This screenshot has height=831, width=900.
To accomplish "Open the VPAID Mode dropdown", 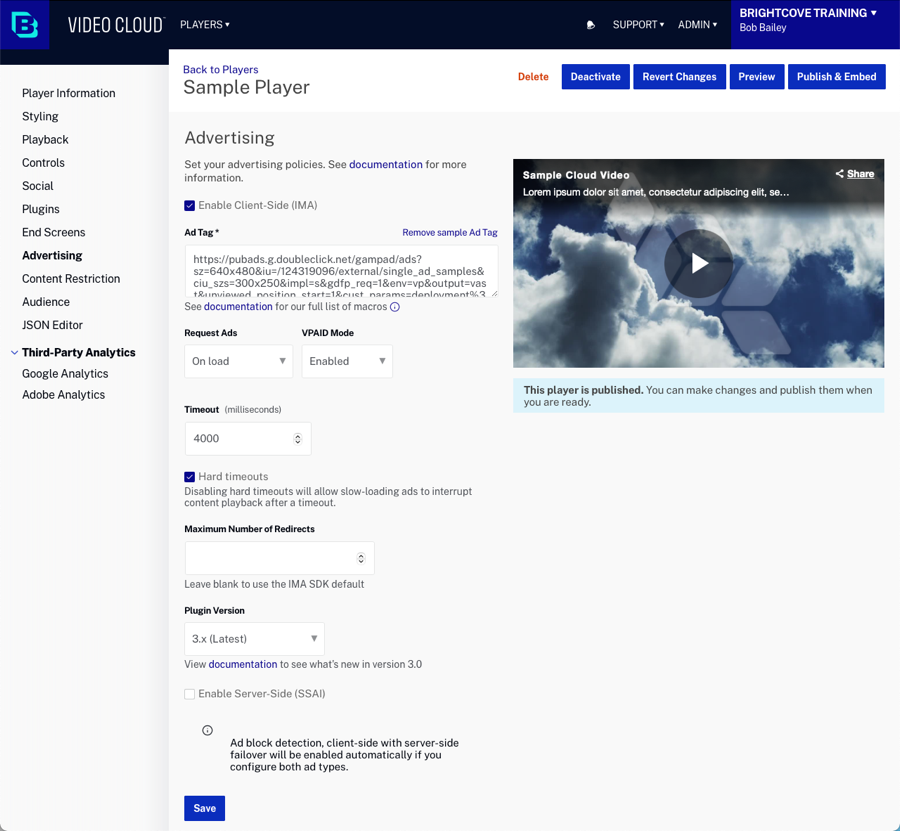I will click(x=347, y=361).
